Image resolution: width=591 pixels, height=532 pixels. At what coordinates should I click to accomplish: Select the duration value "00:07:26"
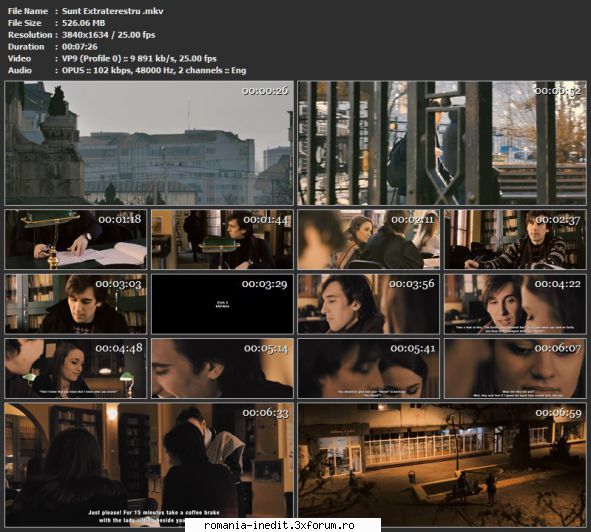80,47
